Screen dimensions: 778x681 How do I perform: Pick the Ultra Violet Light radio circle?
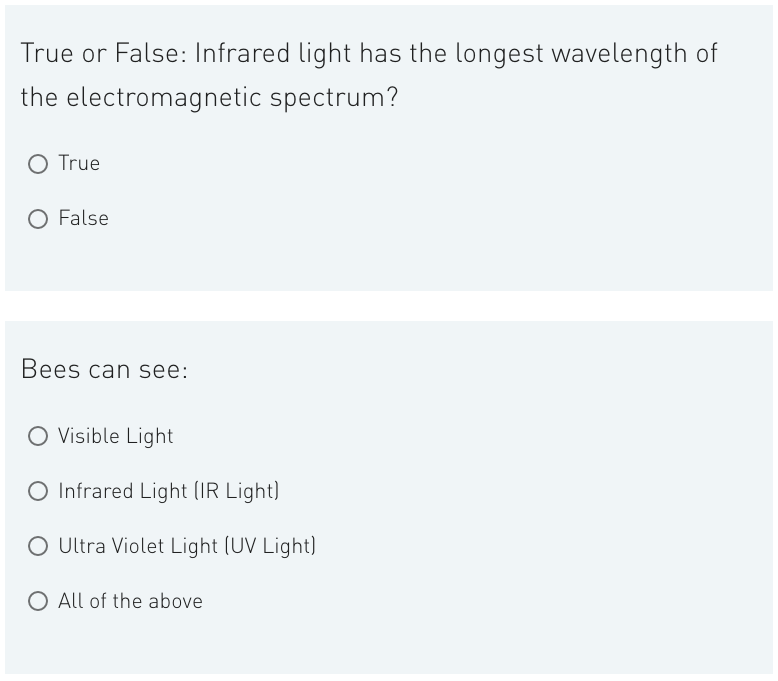[x=38, y=546]
